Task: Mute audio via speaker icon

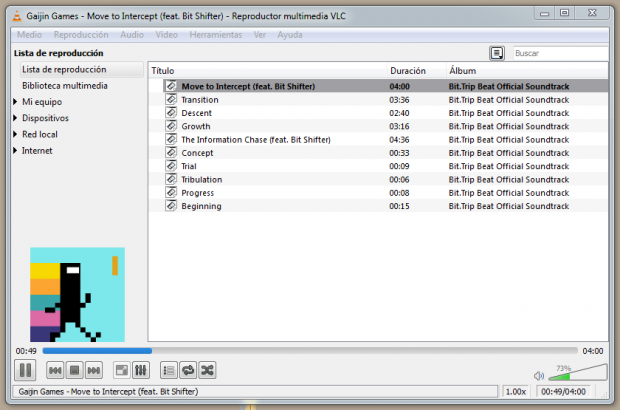Action: coord(539,376)
